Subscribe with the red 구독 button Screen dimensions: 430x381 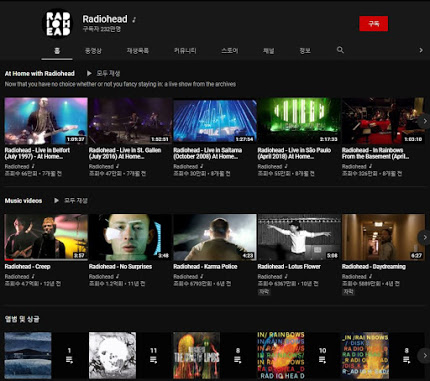coord(373,23)
